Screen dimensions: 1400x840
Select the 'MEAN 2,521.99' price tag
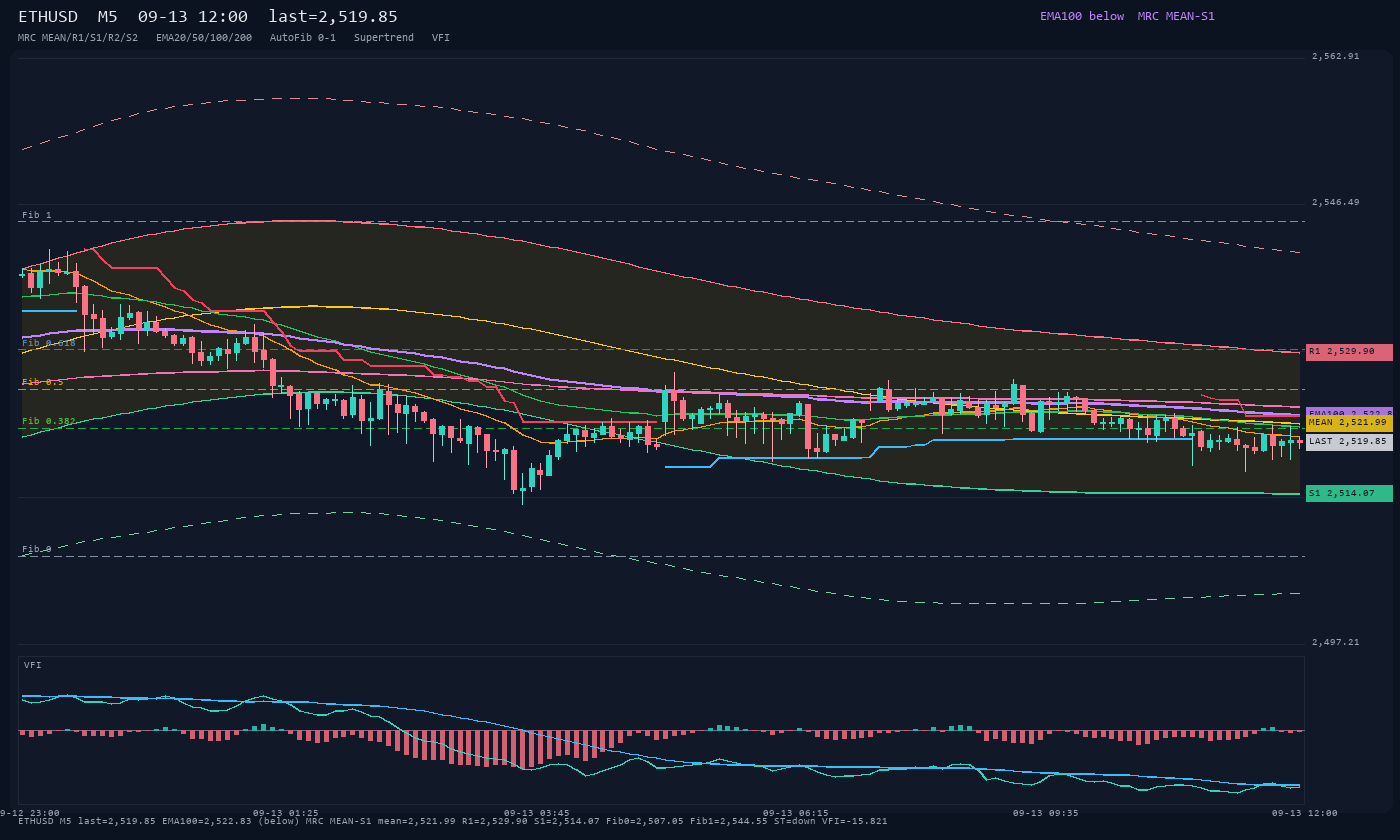point(1349,423)
